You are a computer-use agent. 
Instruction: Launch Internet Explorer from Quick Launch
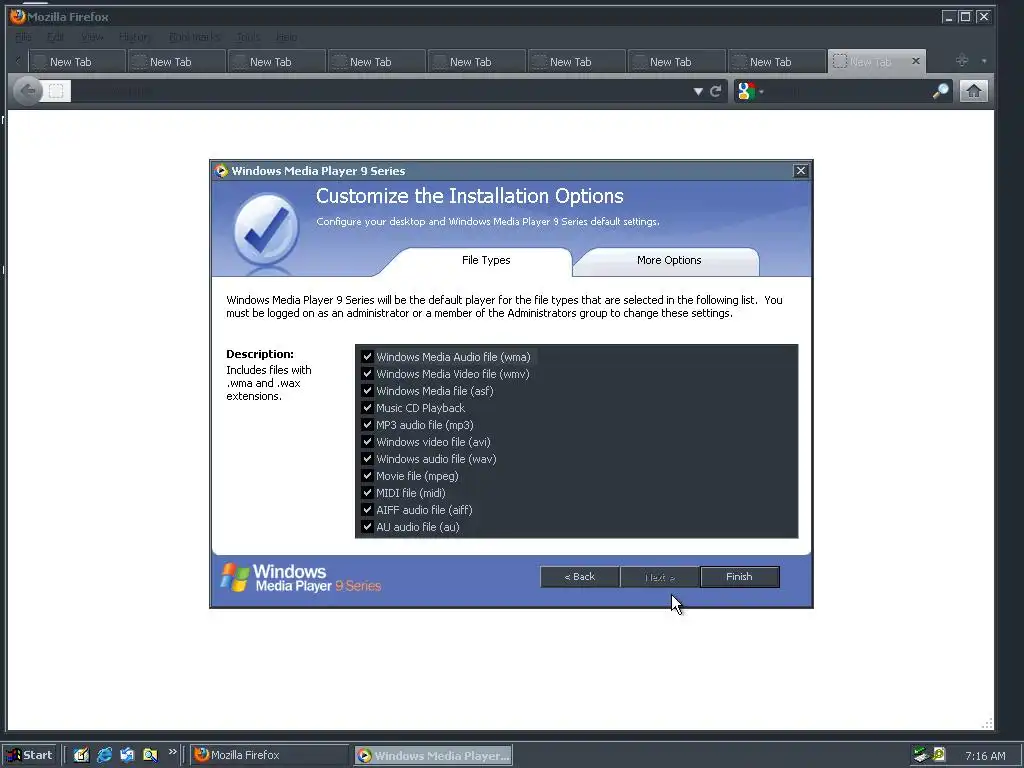click(104, 755)
